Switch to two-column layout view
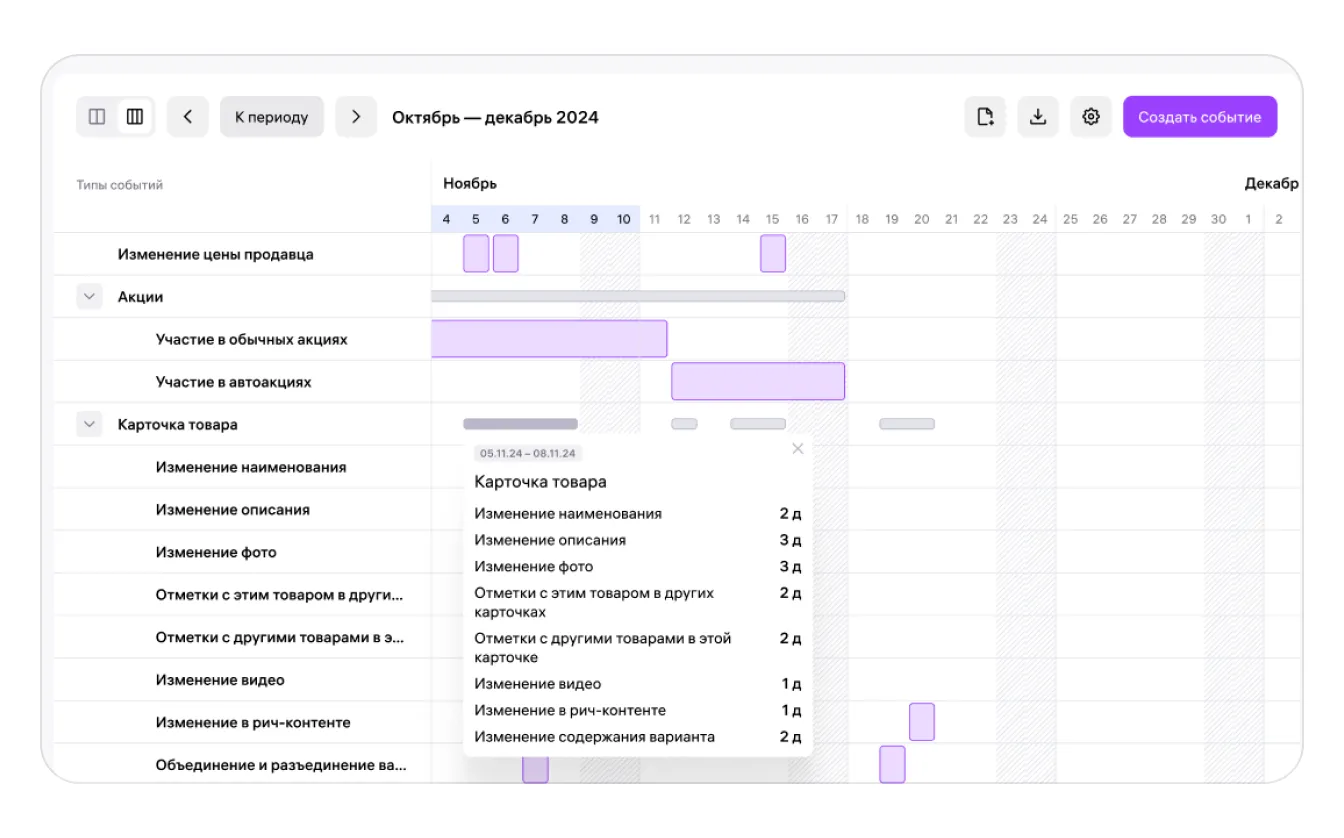Image resolution: width=1344 pixels, height=838 pixels. click(97, 117)
